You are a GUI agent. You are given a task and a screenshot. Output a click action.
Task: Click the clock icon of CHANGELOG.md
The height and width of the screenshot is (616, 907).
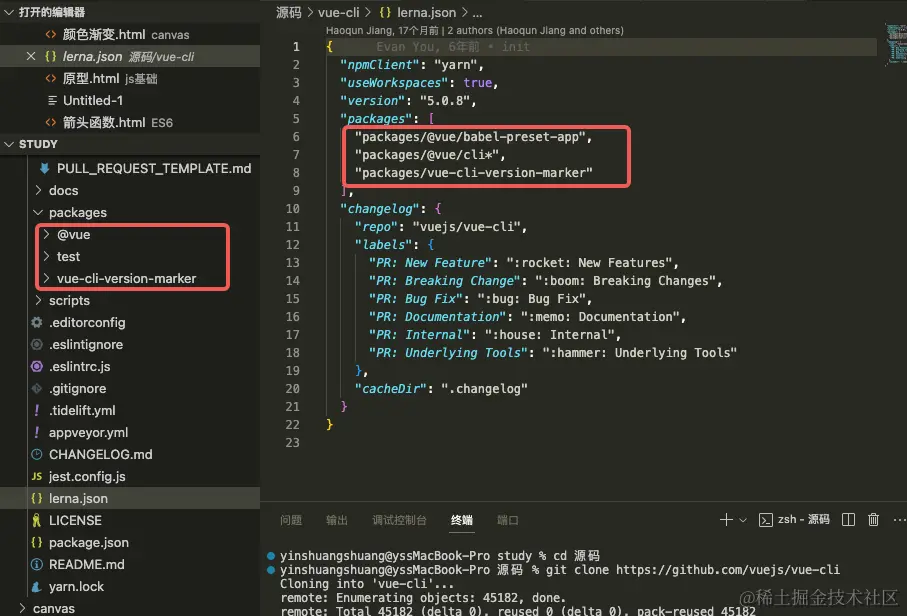tap(36, 454)
